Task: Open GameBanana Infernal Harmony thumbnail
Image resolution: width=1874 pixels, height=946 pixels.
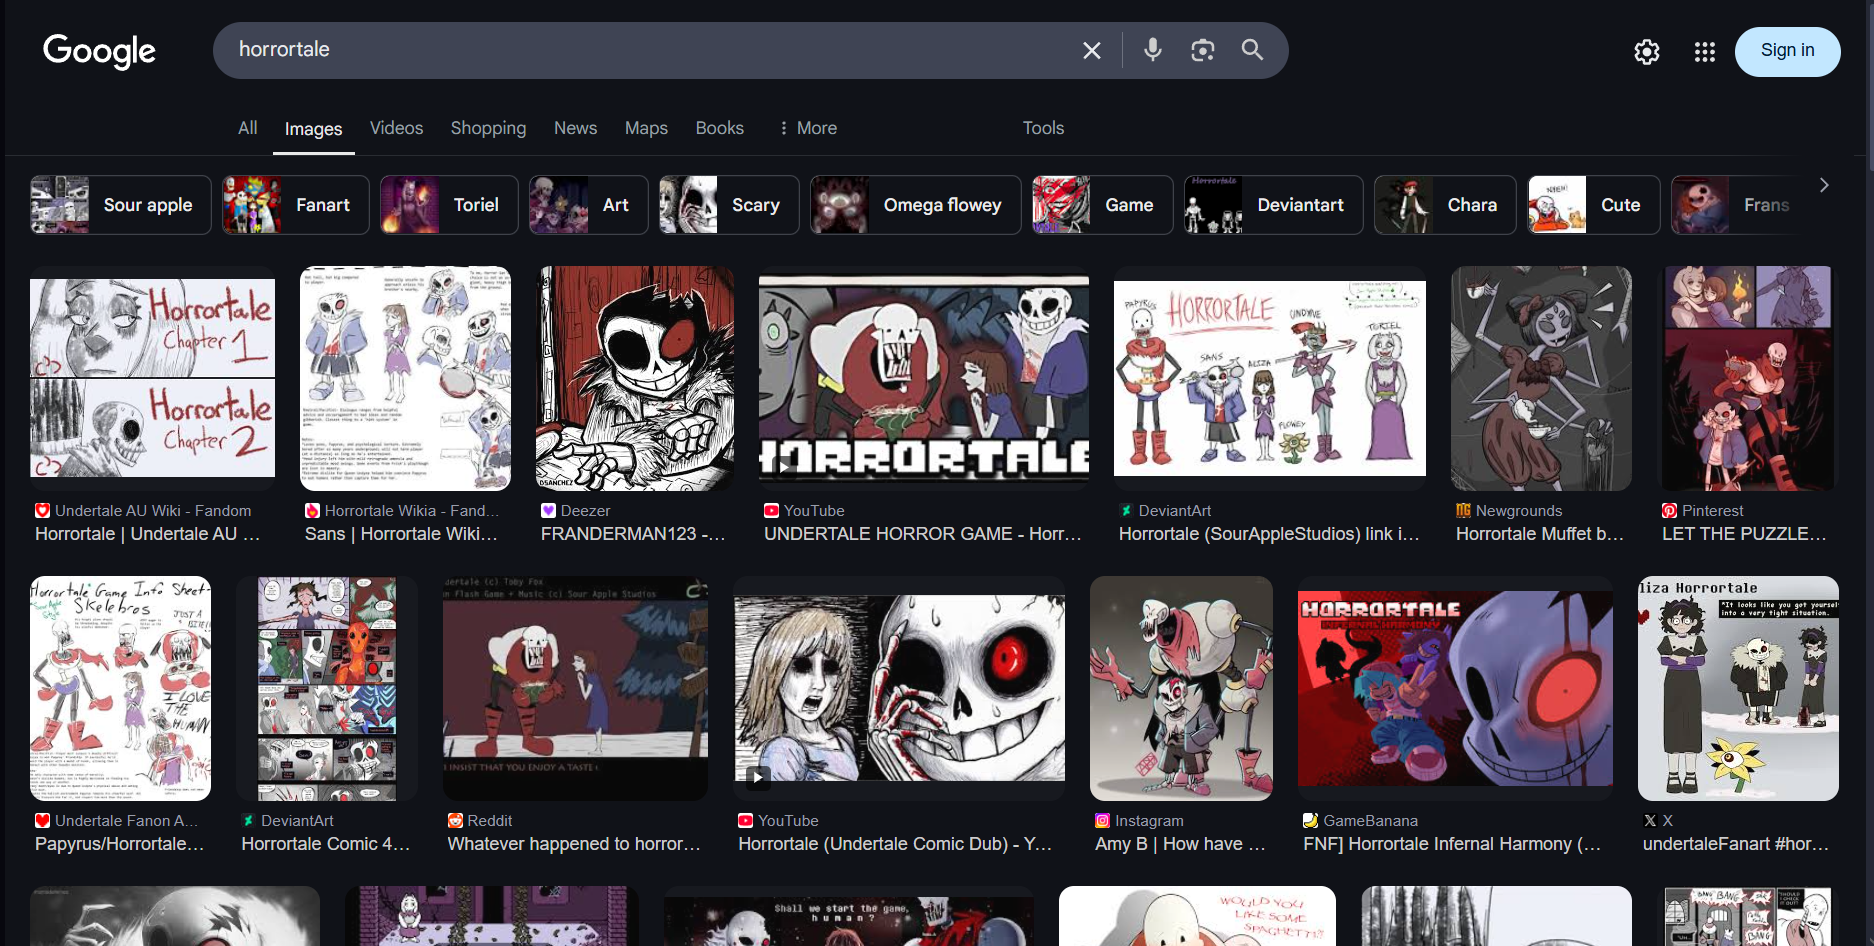Action: click(1455, 688)
